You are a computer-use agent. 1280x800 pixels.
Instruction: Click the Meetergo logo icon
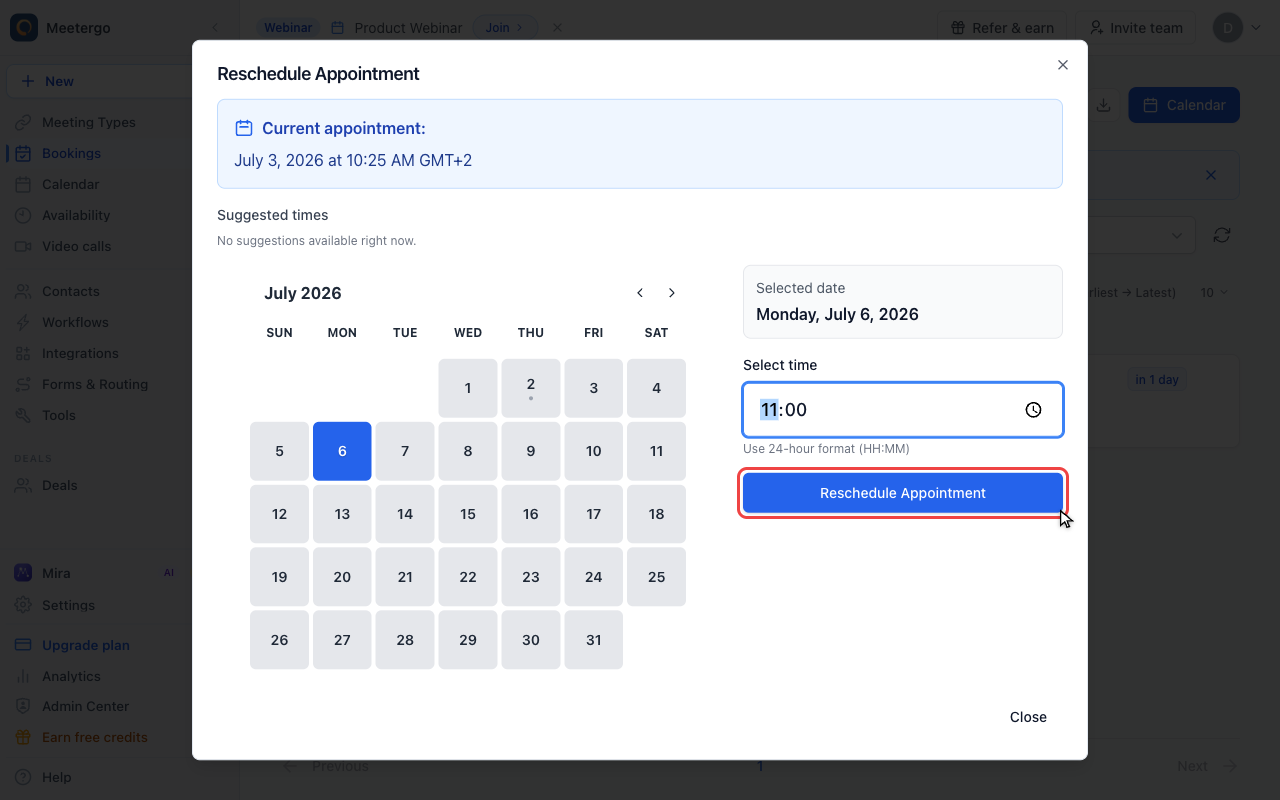click(x=24, y=28)
